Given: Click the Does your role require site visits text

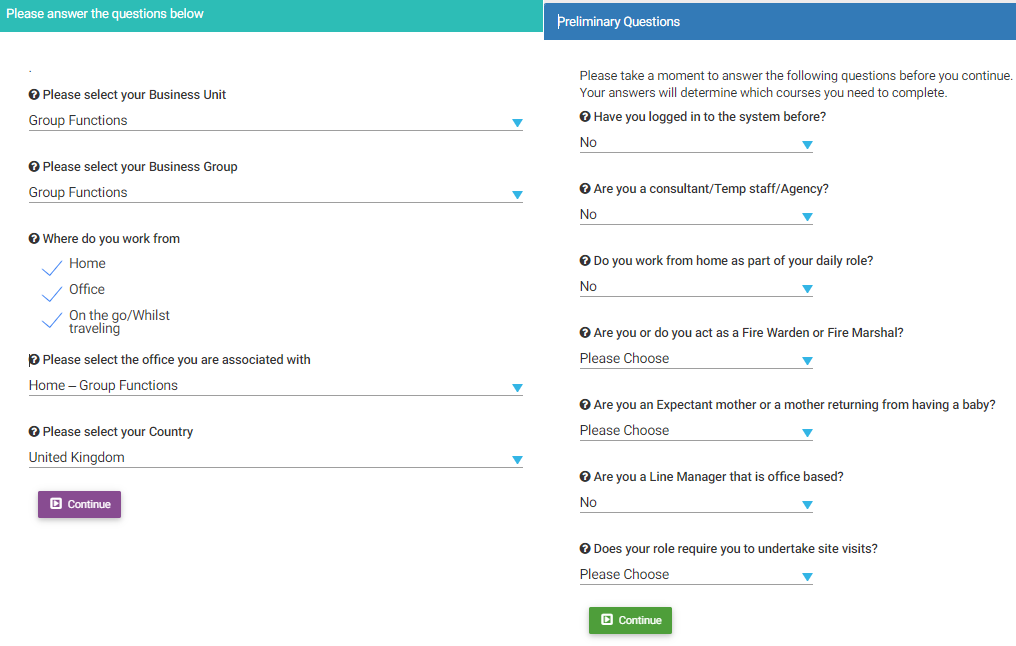Looking at the screenshot, I should (735, 549).
